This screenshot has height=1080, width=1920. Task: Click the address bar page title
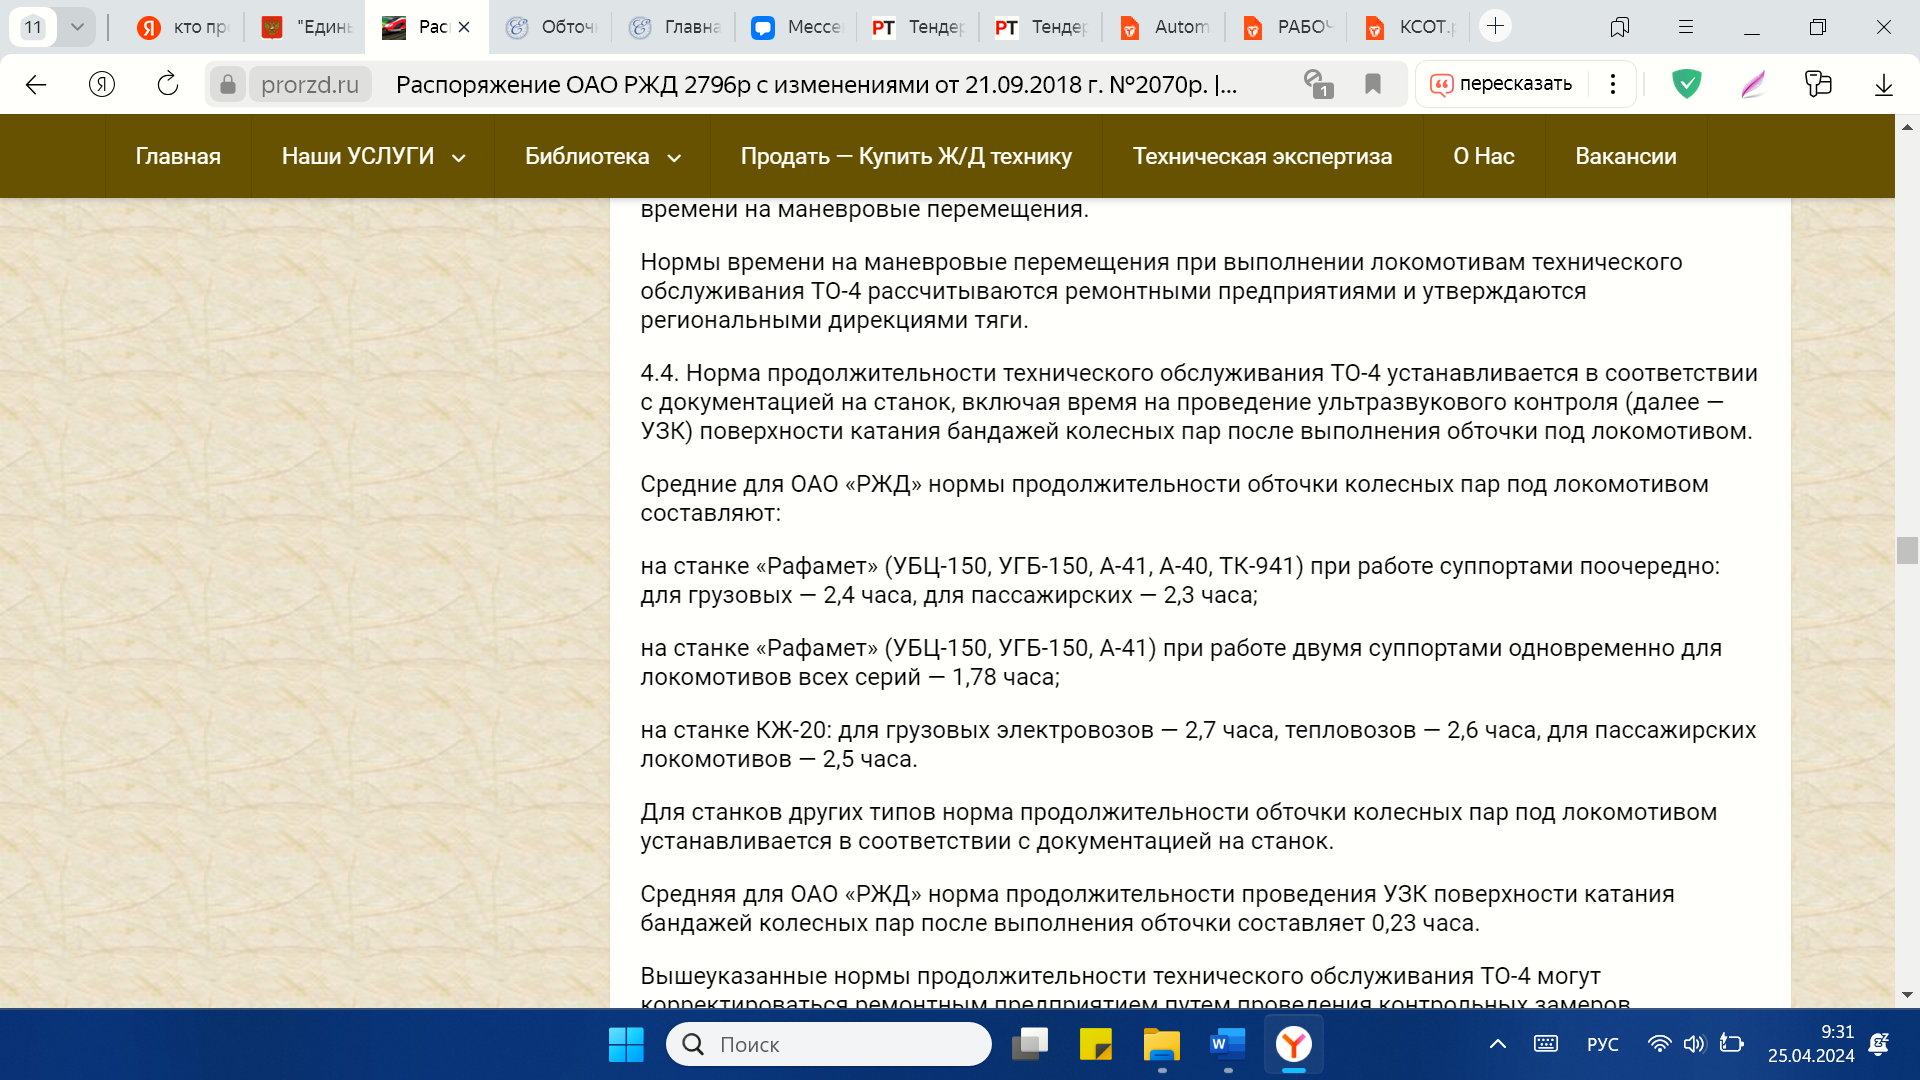[816, 84]
